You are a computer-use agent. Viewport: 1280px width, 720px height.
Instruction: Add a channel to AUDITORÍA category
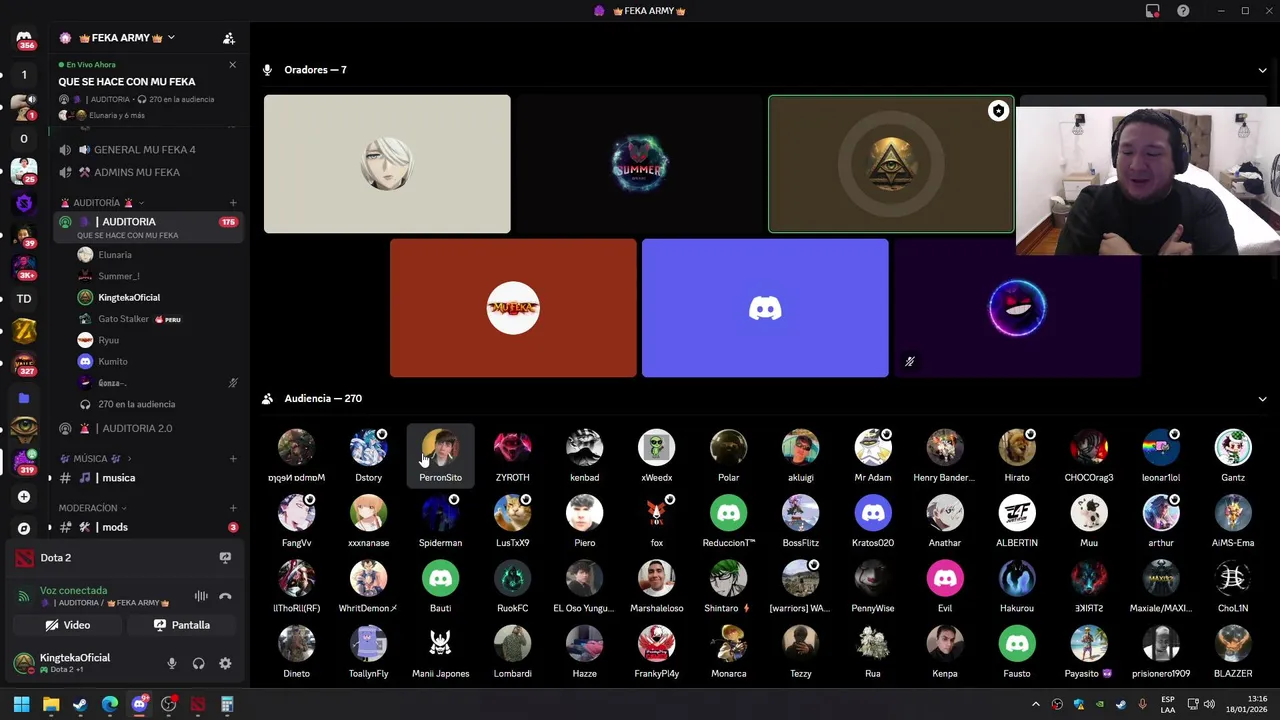(x=233, y=203)
